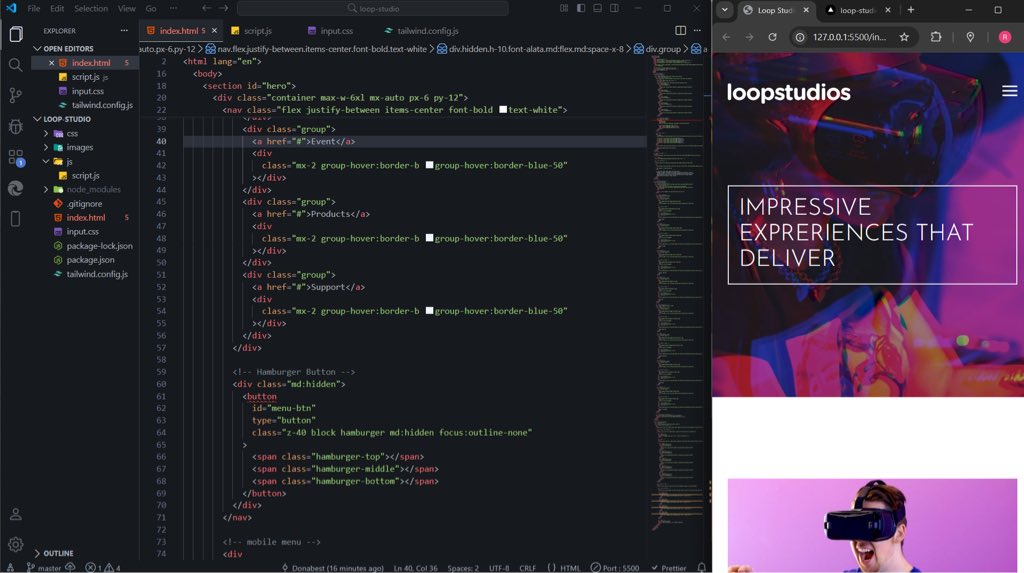
Task: Open the hamburger menu on loopstudios page
Action: (1009, 91)
